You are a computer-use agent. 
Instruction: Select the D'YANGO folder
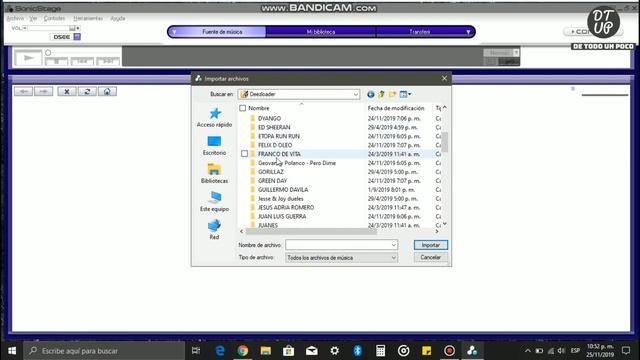tap(269, 118)
